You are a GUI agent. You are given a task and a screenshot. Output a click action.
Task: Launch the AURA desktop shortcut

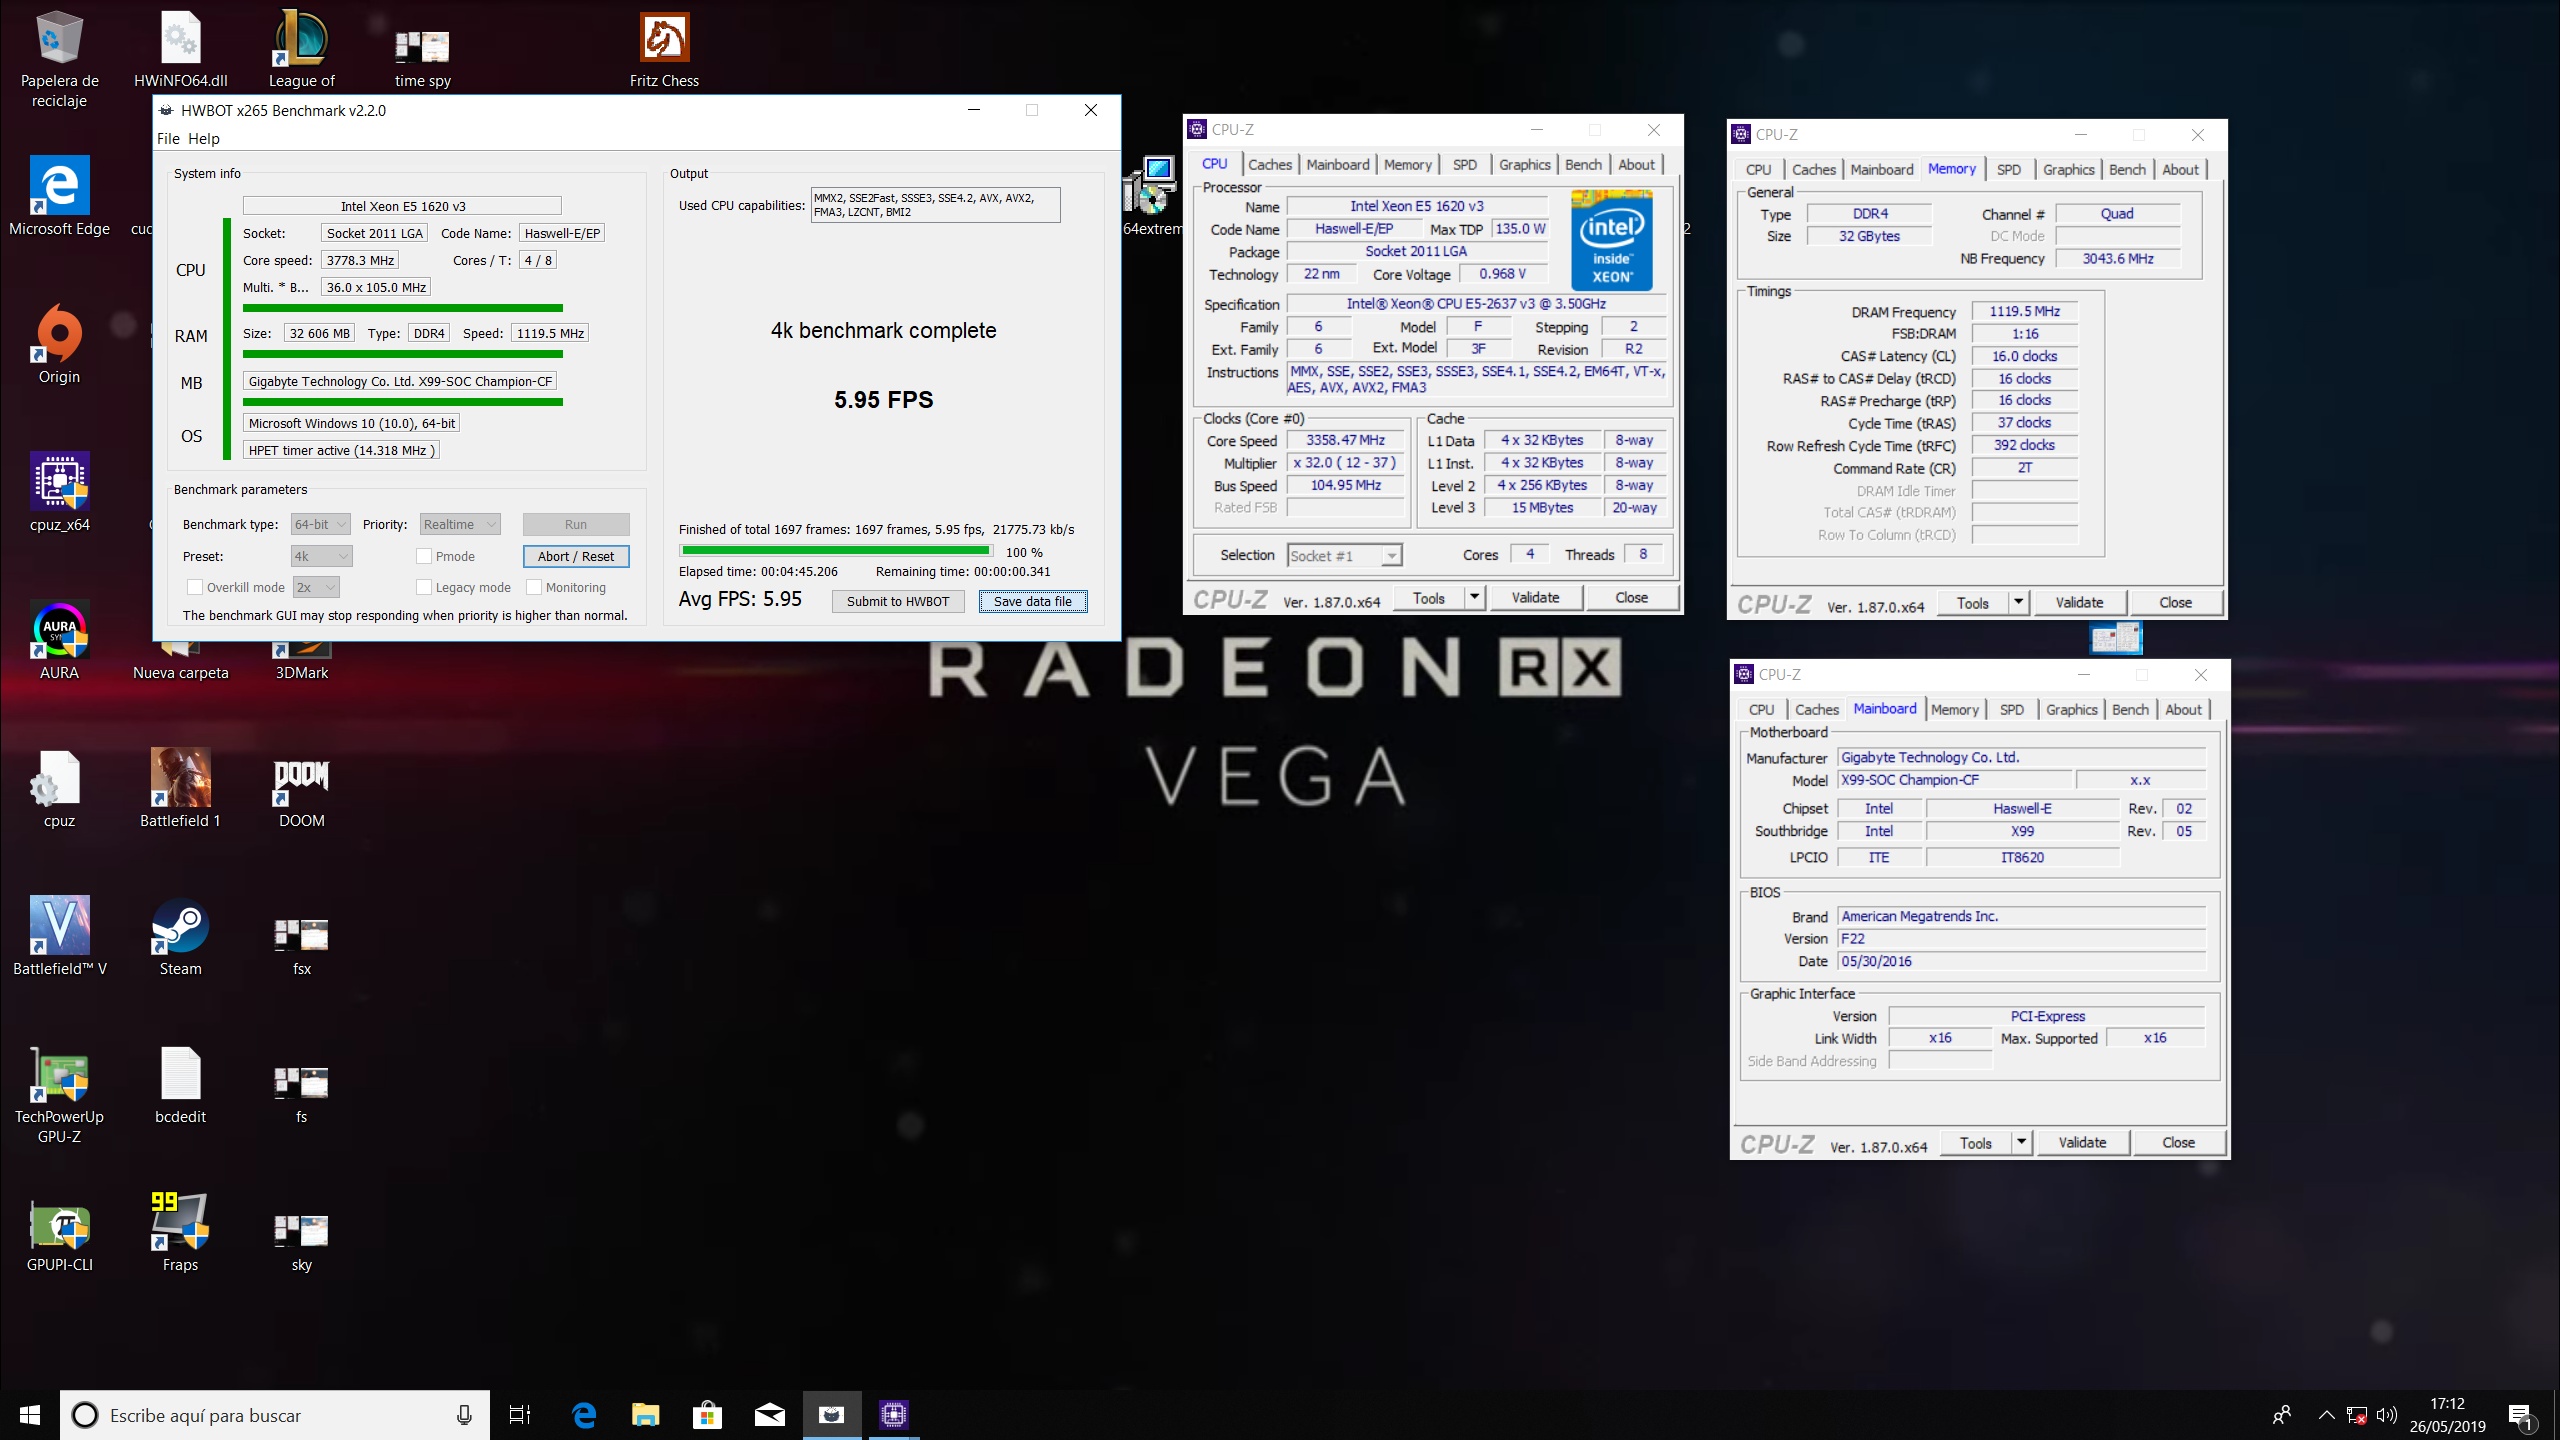coord(59,640)
